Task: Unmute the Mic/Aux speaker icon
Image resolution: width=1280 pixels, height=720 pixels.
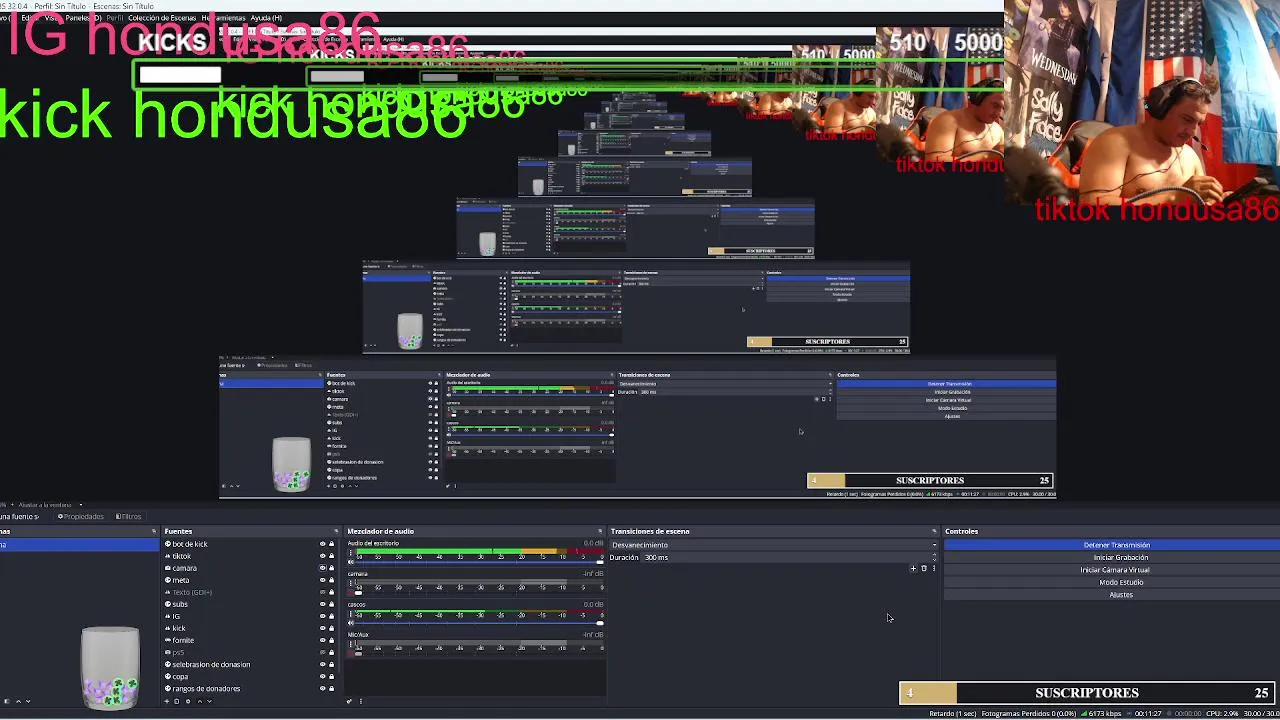Action: pos(351,653)
